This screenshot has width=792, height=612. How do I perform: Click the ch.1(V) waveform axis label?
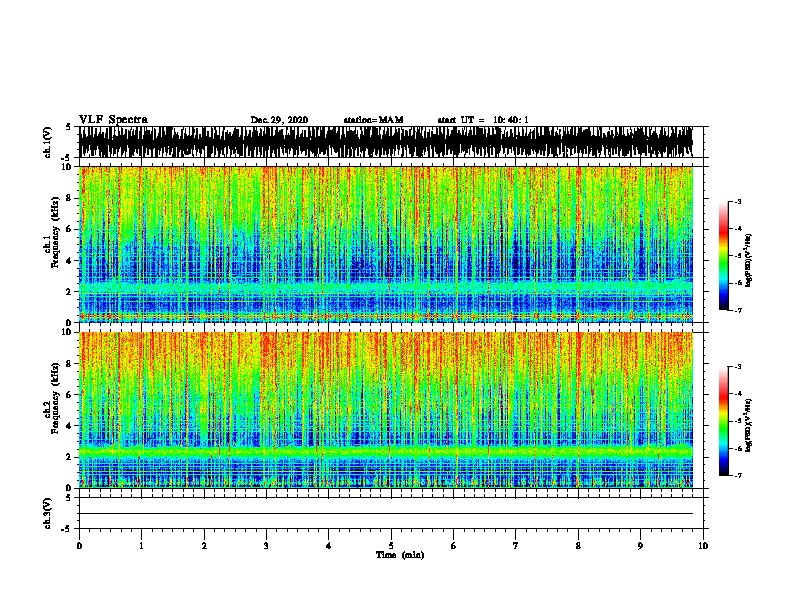coord(48,142)
